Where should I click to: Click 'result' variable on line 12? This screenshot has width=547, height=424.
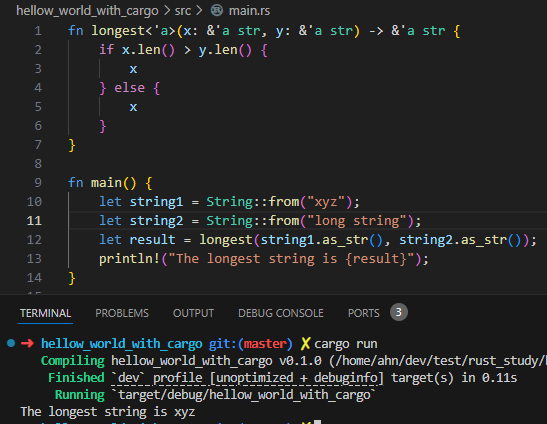point(152,240)
